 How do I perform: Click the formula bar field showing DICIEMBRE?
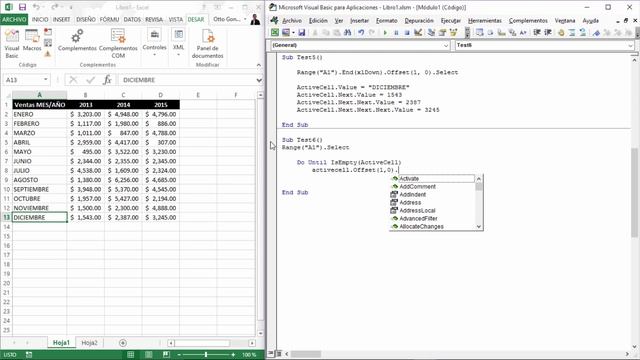[x=186, y=80]
